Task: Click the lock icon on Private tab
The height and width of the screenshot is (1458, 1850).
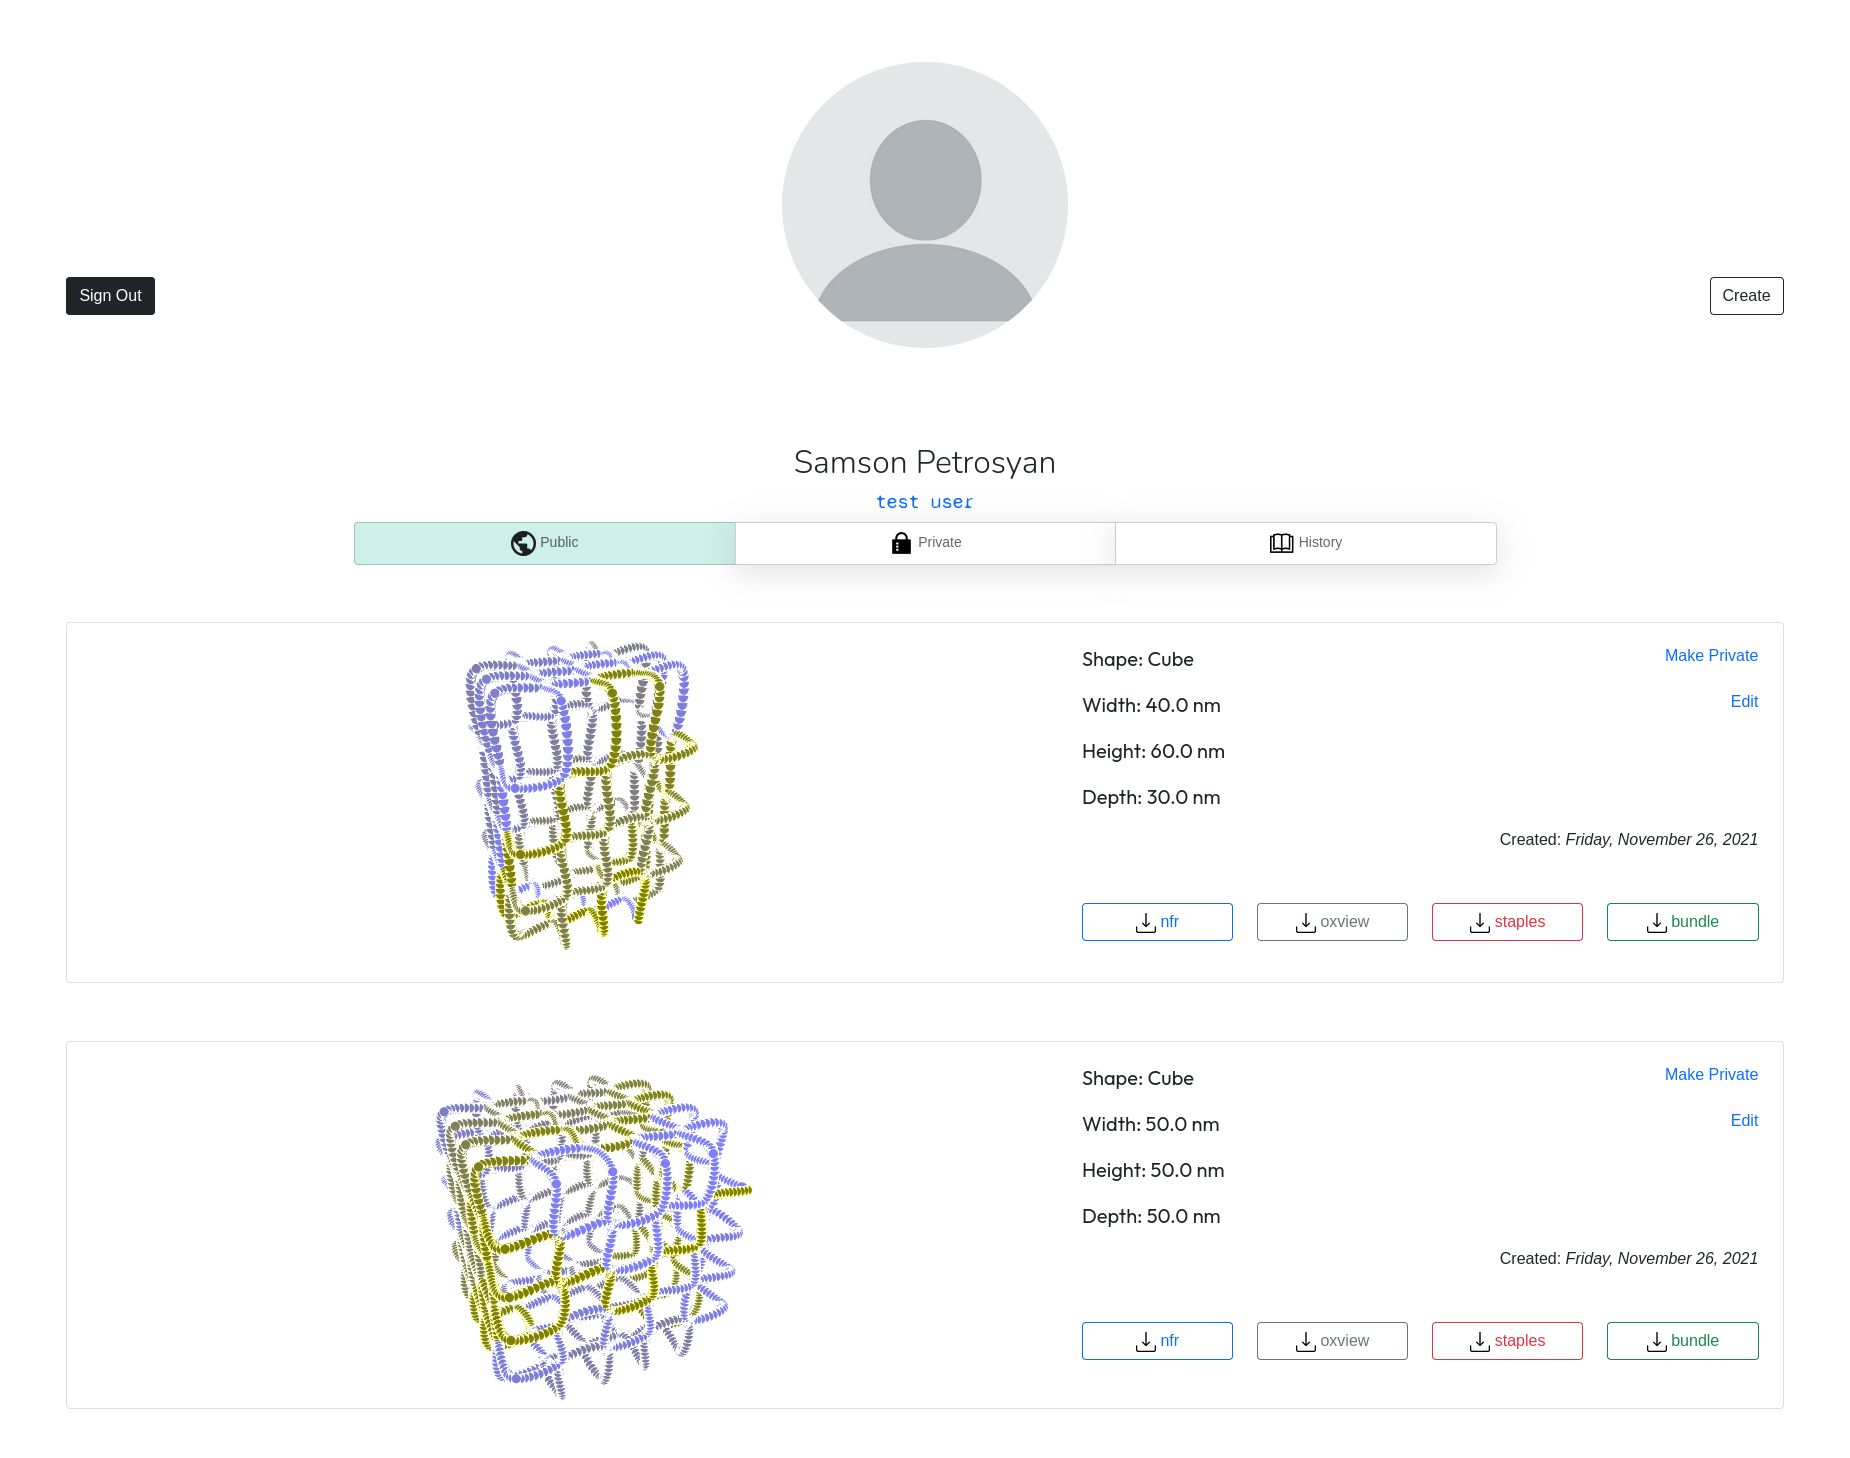Action: [901, 543]
